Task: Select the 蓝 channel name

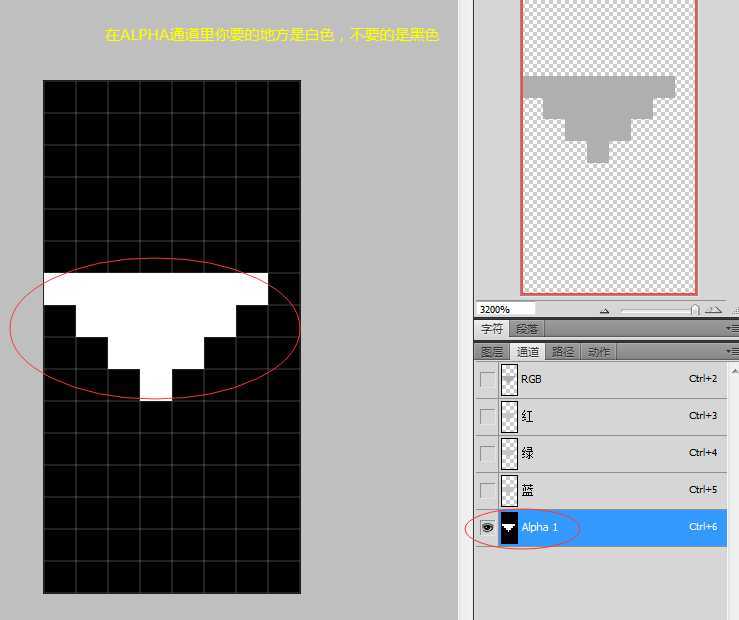Action: coord(527,490)
